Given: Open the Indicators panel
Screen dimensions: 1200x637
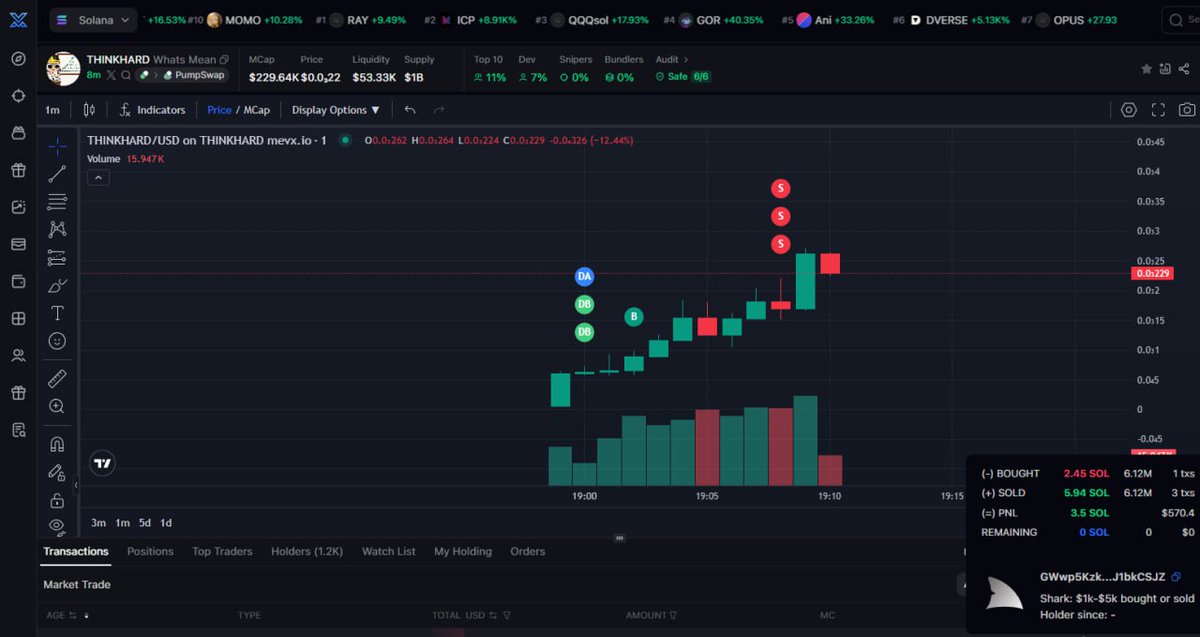Looking at the screenshot, I should coord(153,110).
